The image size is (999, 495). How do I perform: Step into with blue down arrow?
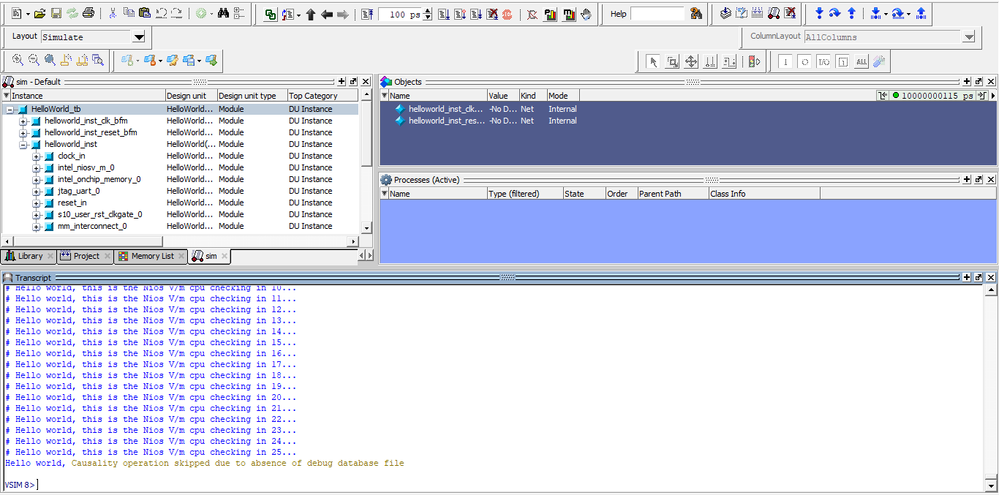coord(819,13)
